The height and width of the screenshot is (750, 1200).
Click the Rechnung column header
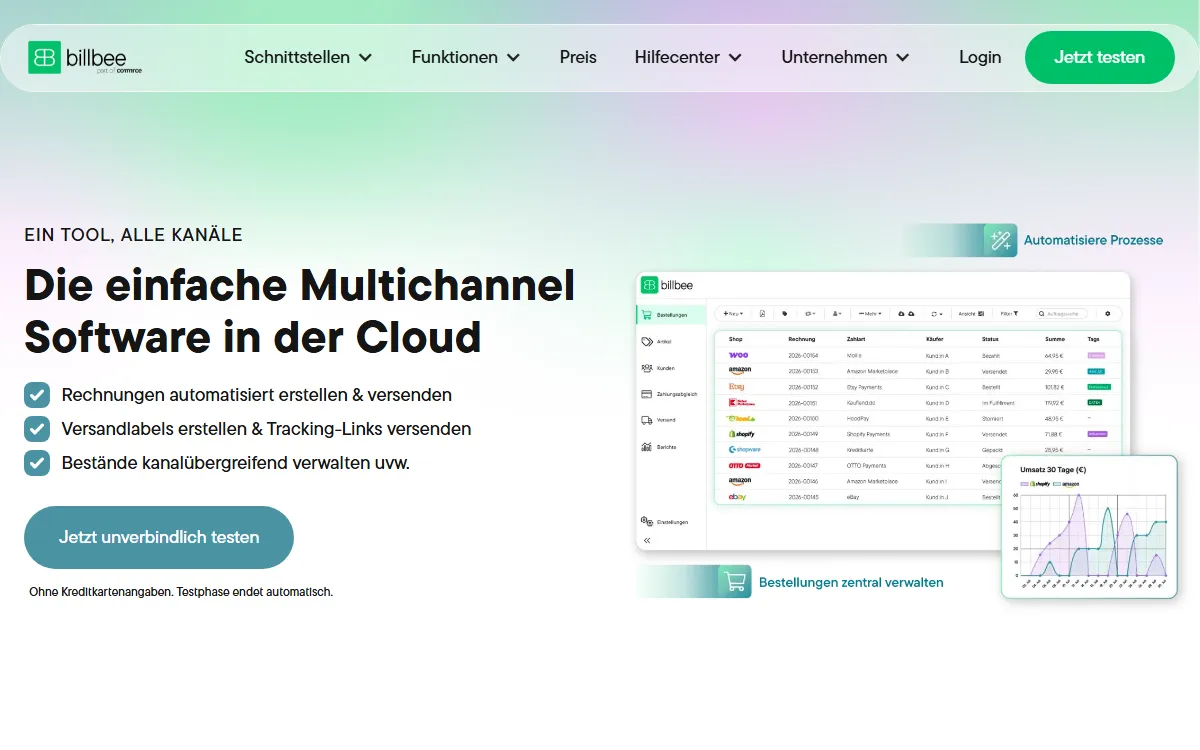[802, 339]
